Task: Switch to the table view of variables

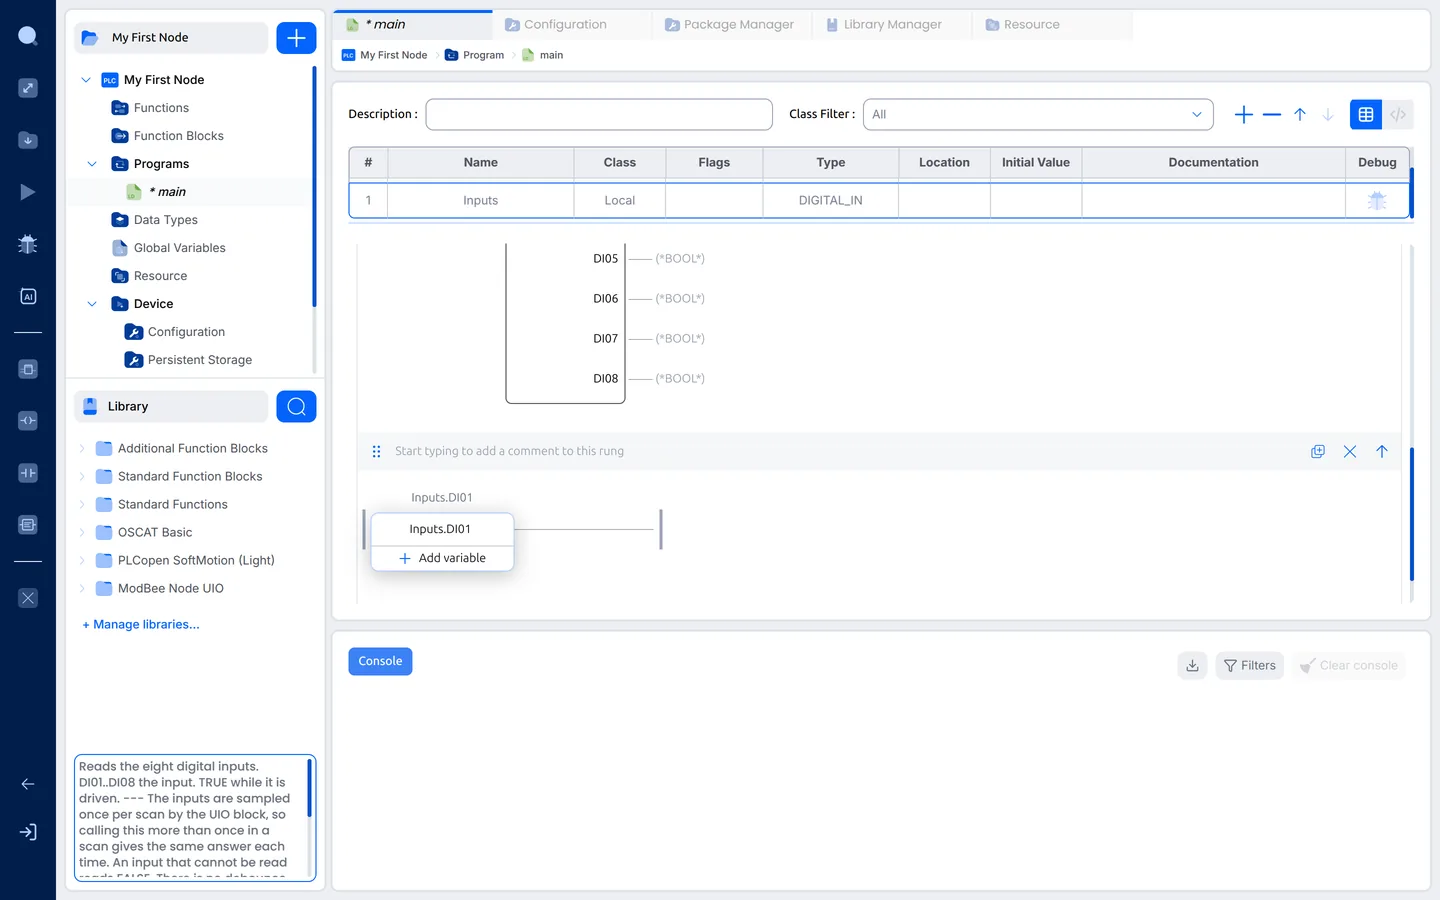Action: [x=1366, y=115]
